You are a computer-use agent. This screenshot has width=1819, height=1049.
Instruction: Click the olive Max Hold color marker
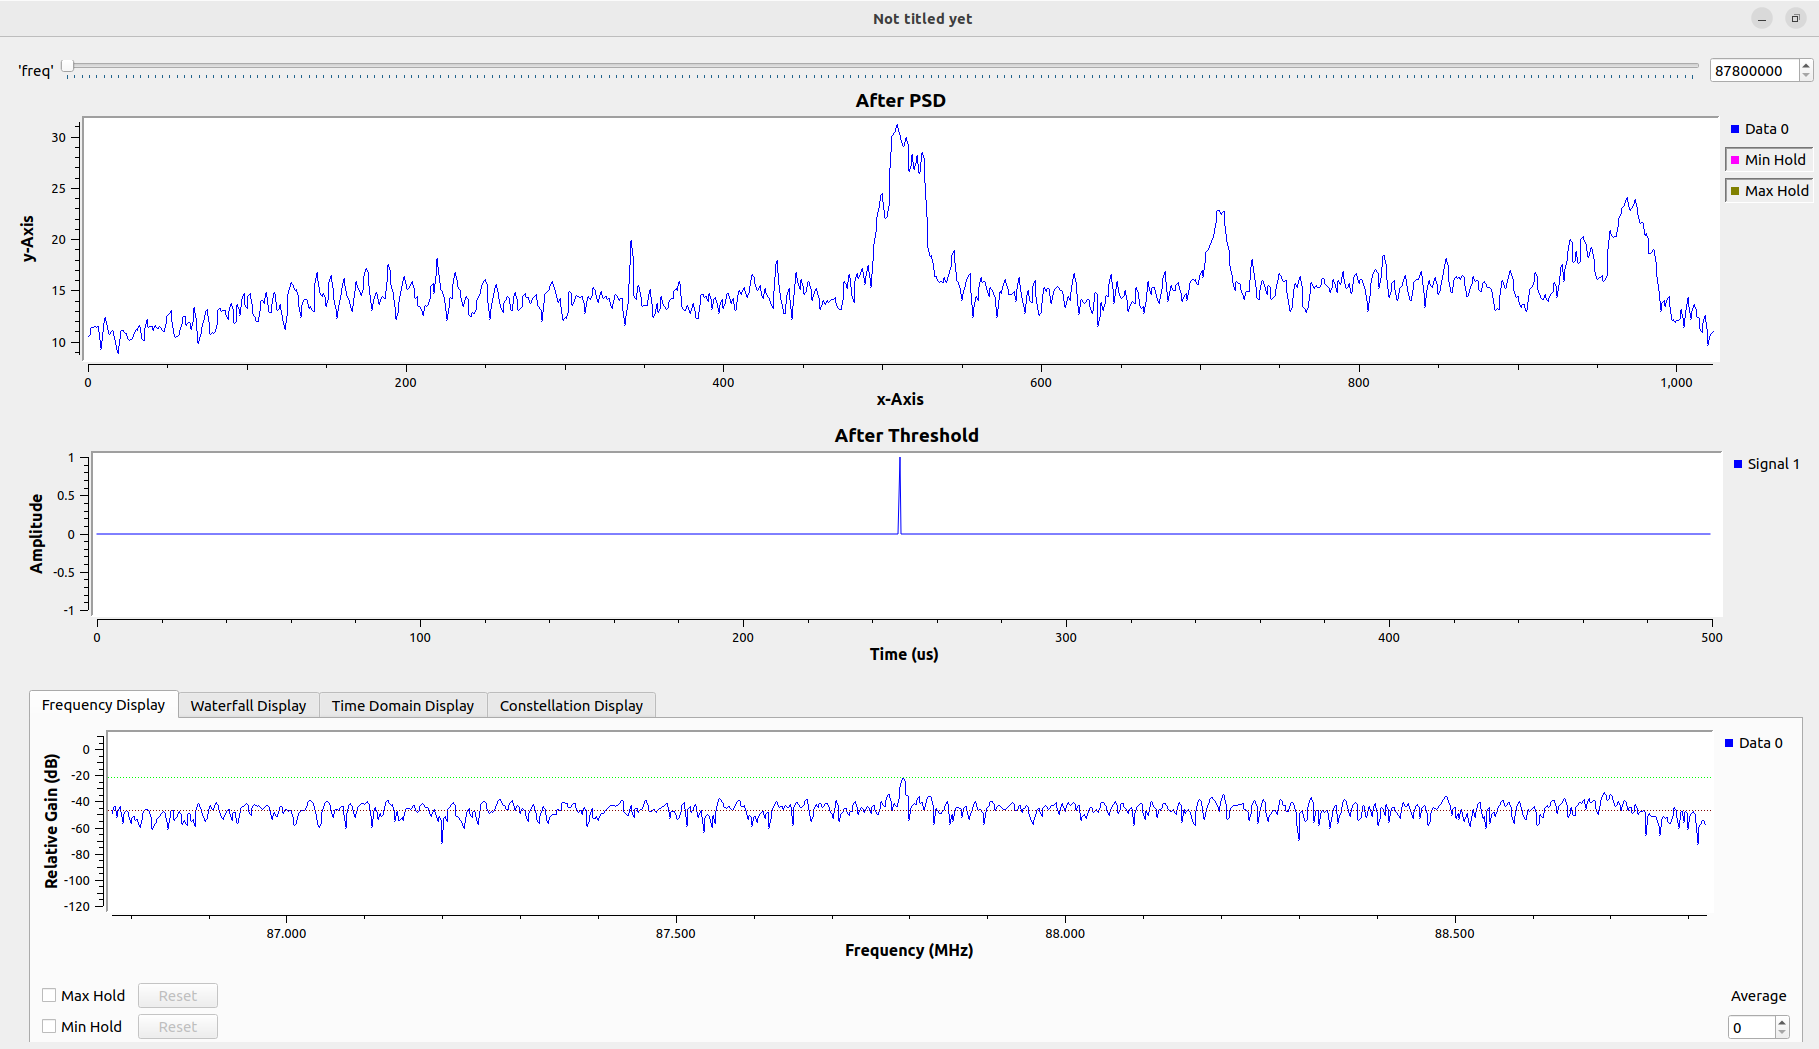click(x=1735, y=191)
